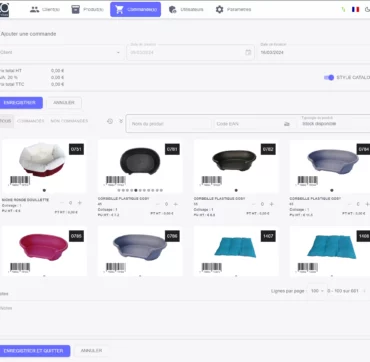Toggle the Style Catalogue switch

(x=329, y=77)
